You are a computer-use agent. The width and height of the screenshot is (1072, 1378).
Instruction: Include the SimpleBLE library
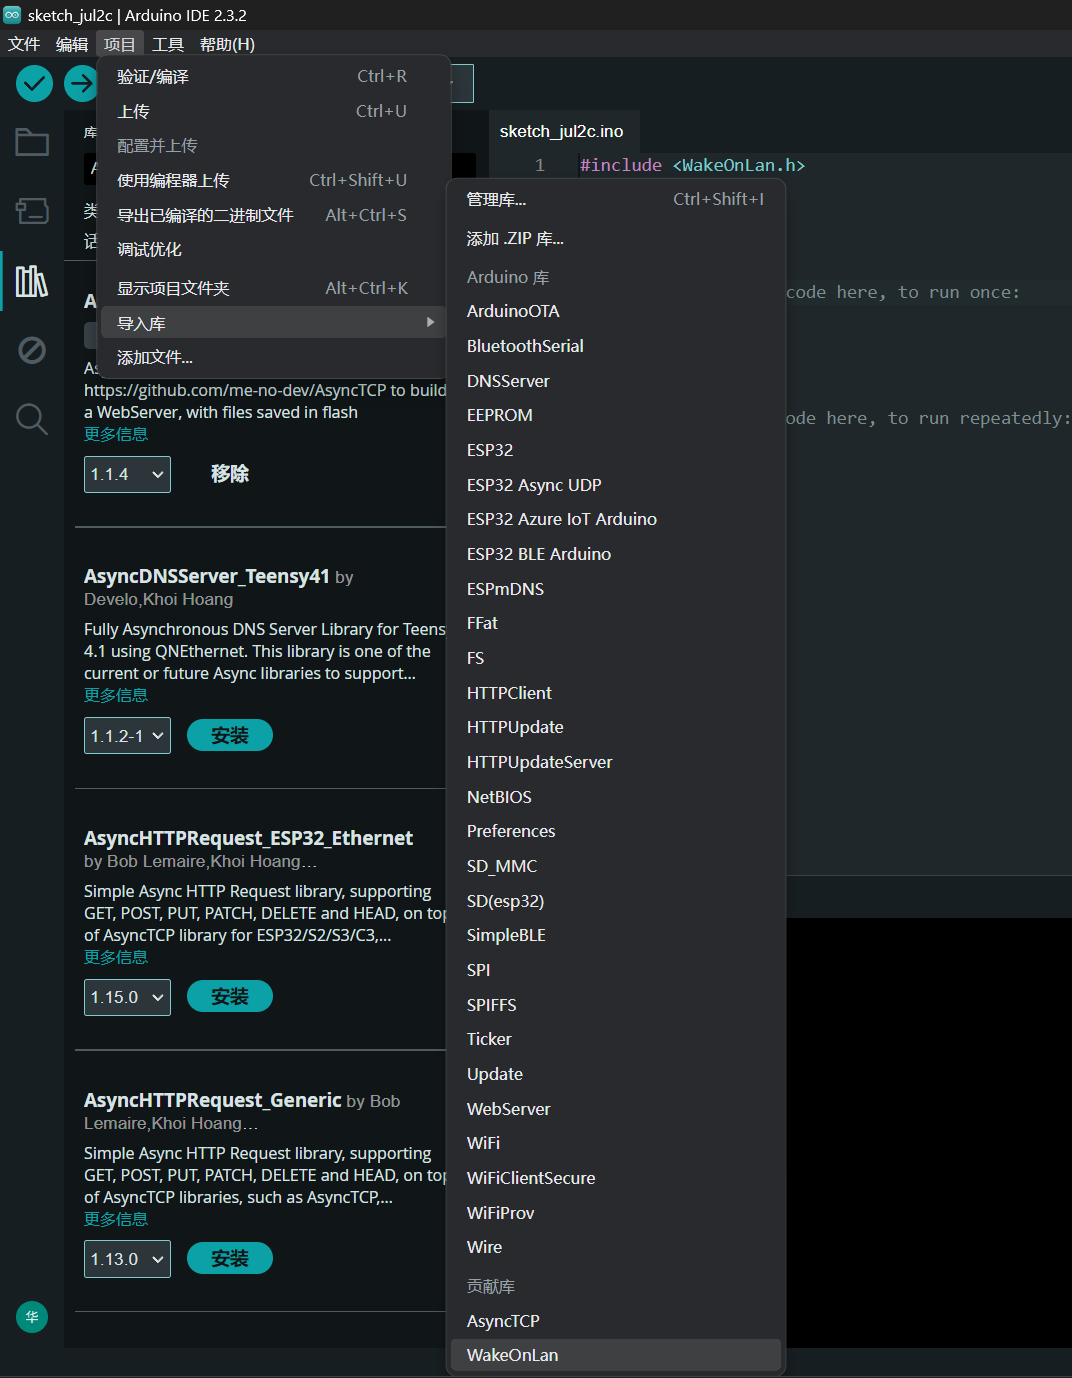pyautogui.click(x=616, y=935)
